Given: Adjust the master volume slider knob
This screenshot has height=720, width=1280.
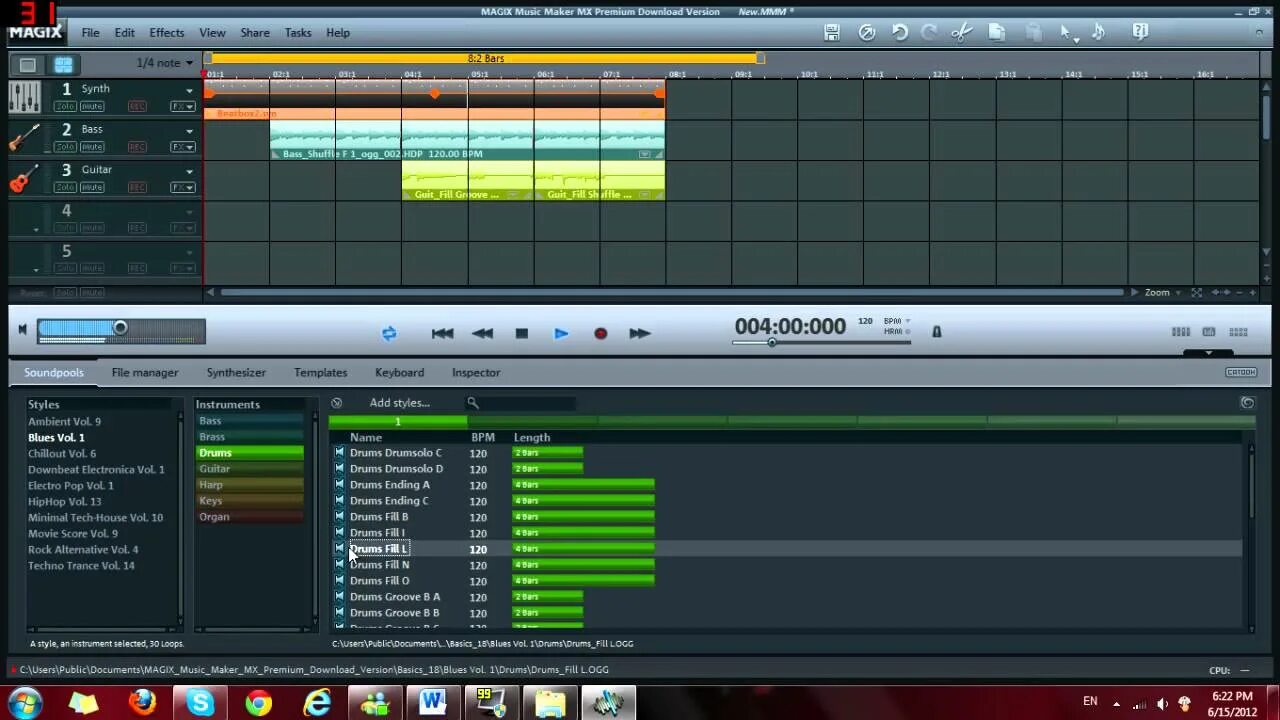Looking at the screenshot, I should 120,328.
